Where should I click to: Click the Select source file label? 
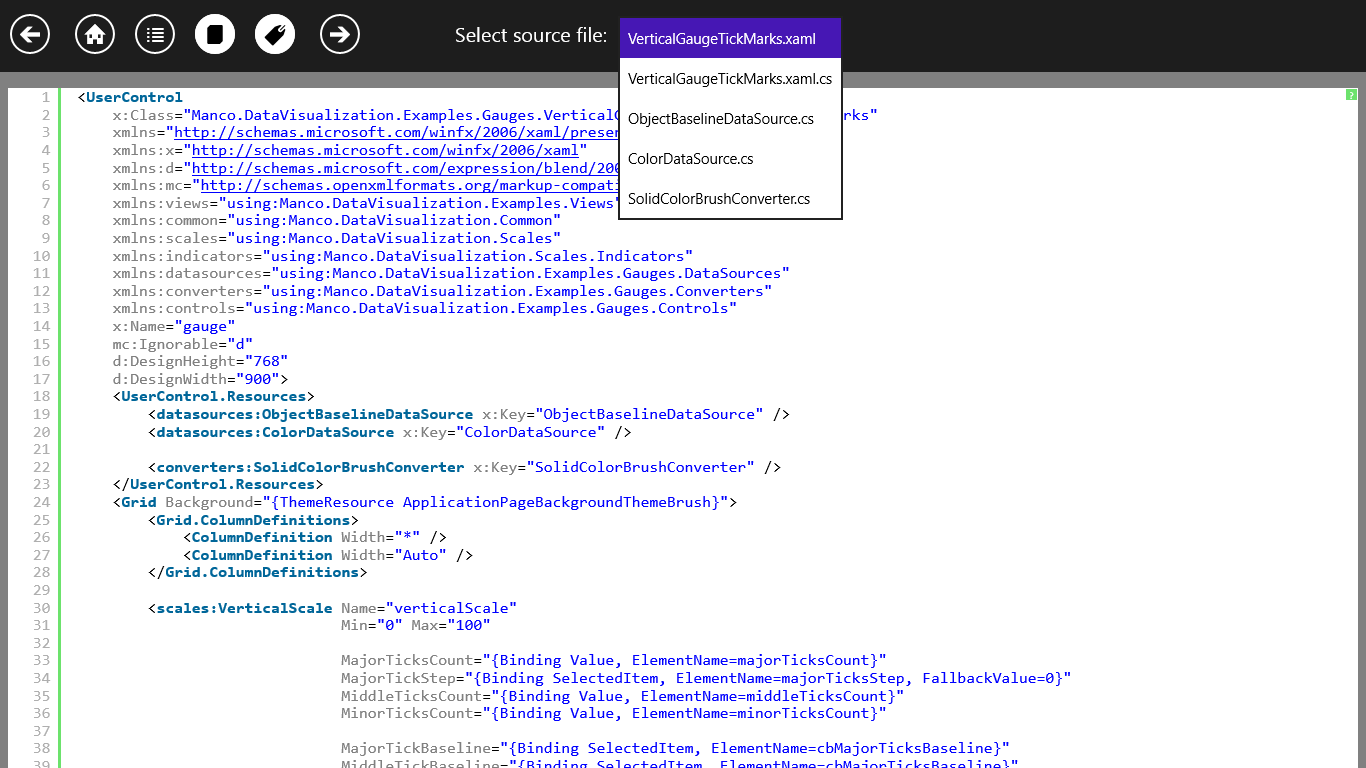pos(531,35)
